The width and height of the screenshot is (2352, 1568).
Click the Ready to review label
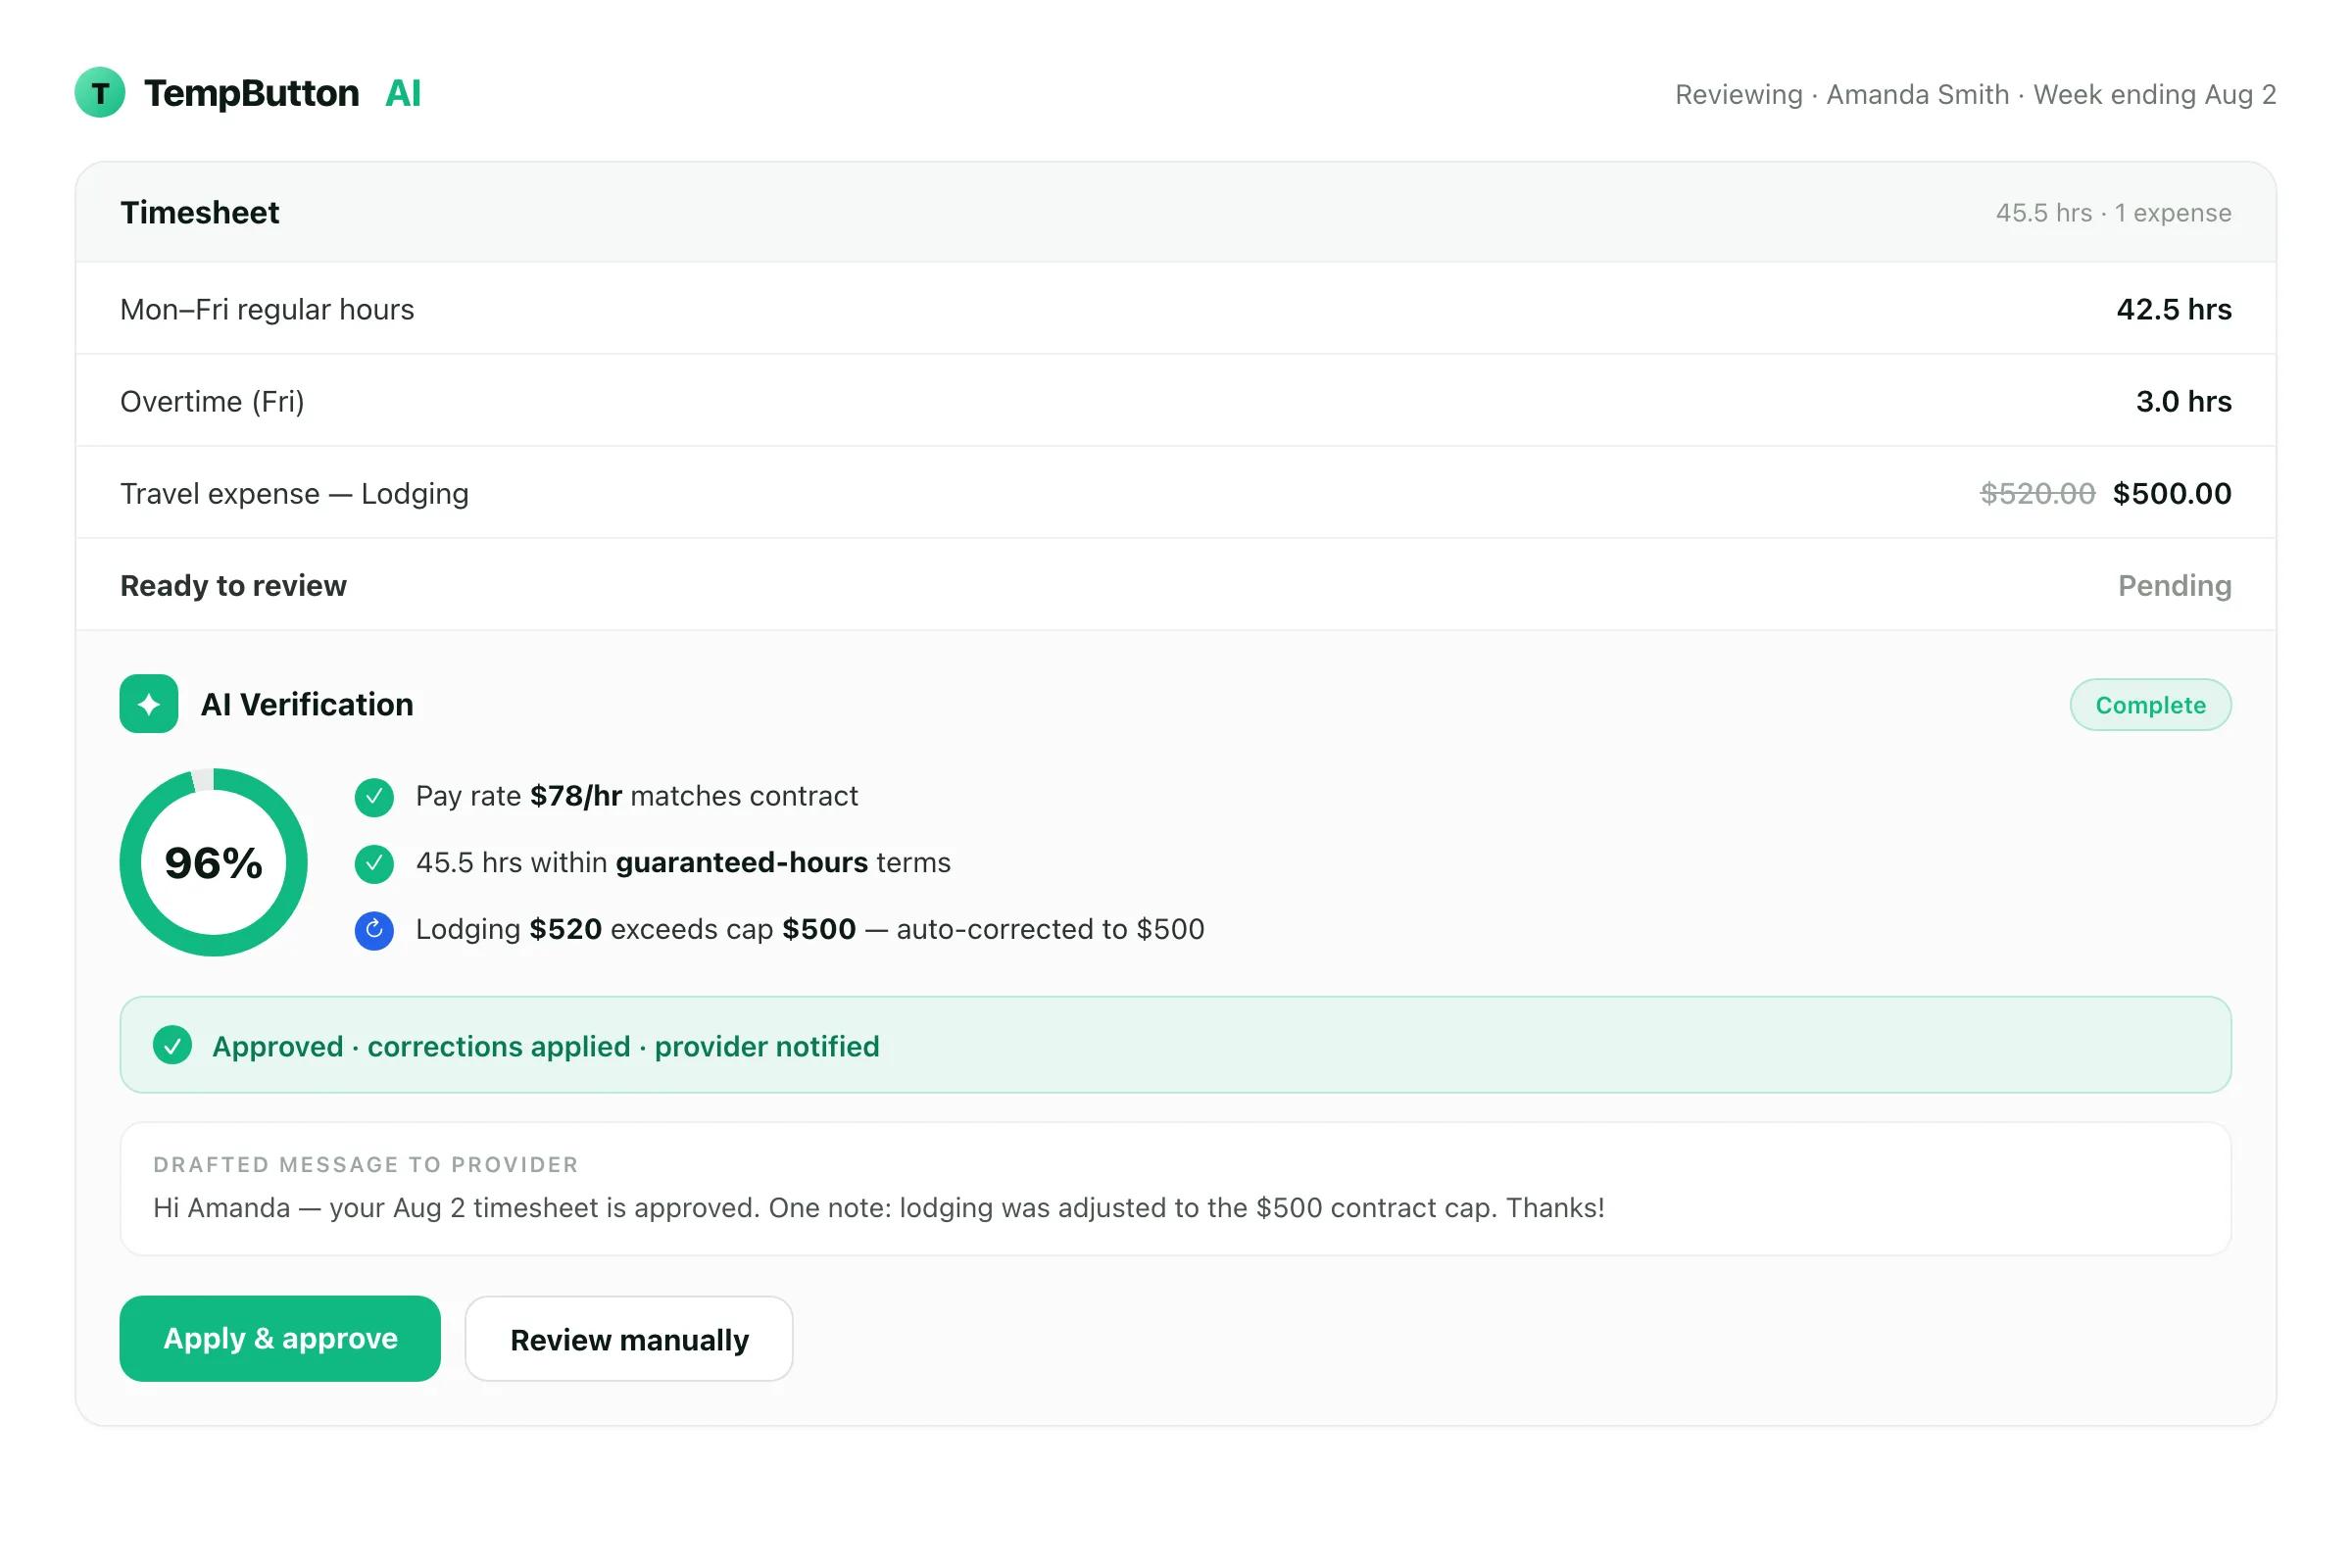(x=233, y=586)
